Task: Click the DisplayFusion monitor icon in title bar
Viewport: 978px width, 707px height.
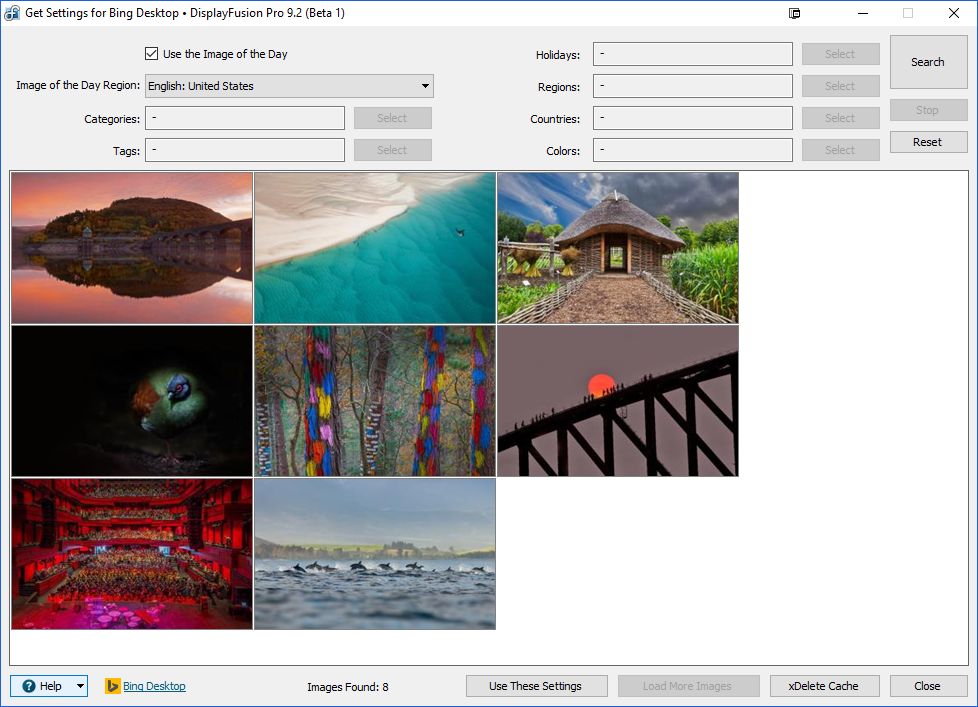Action: coord(795,13)
